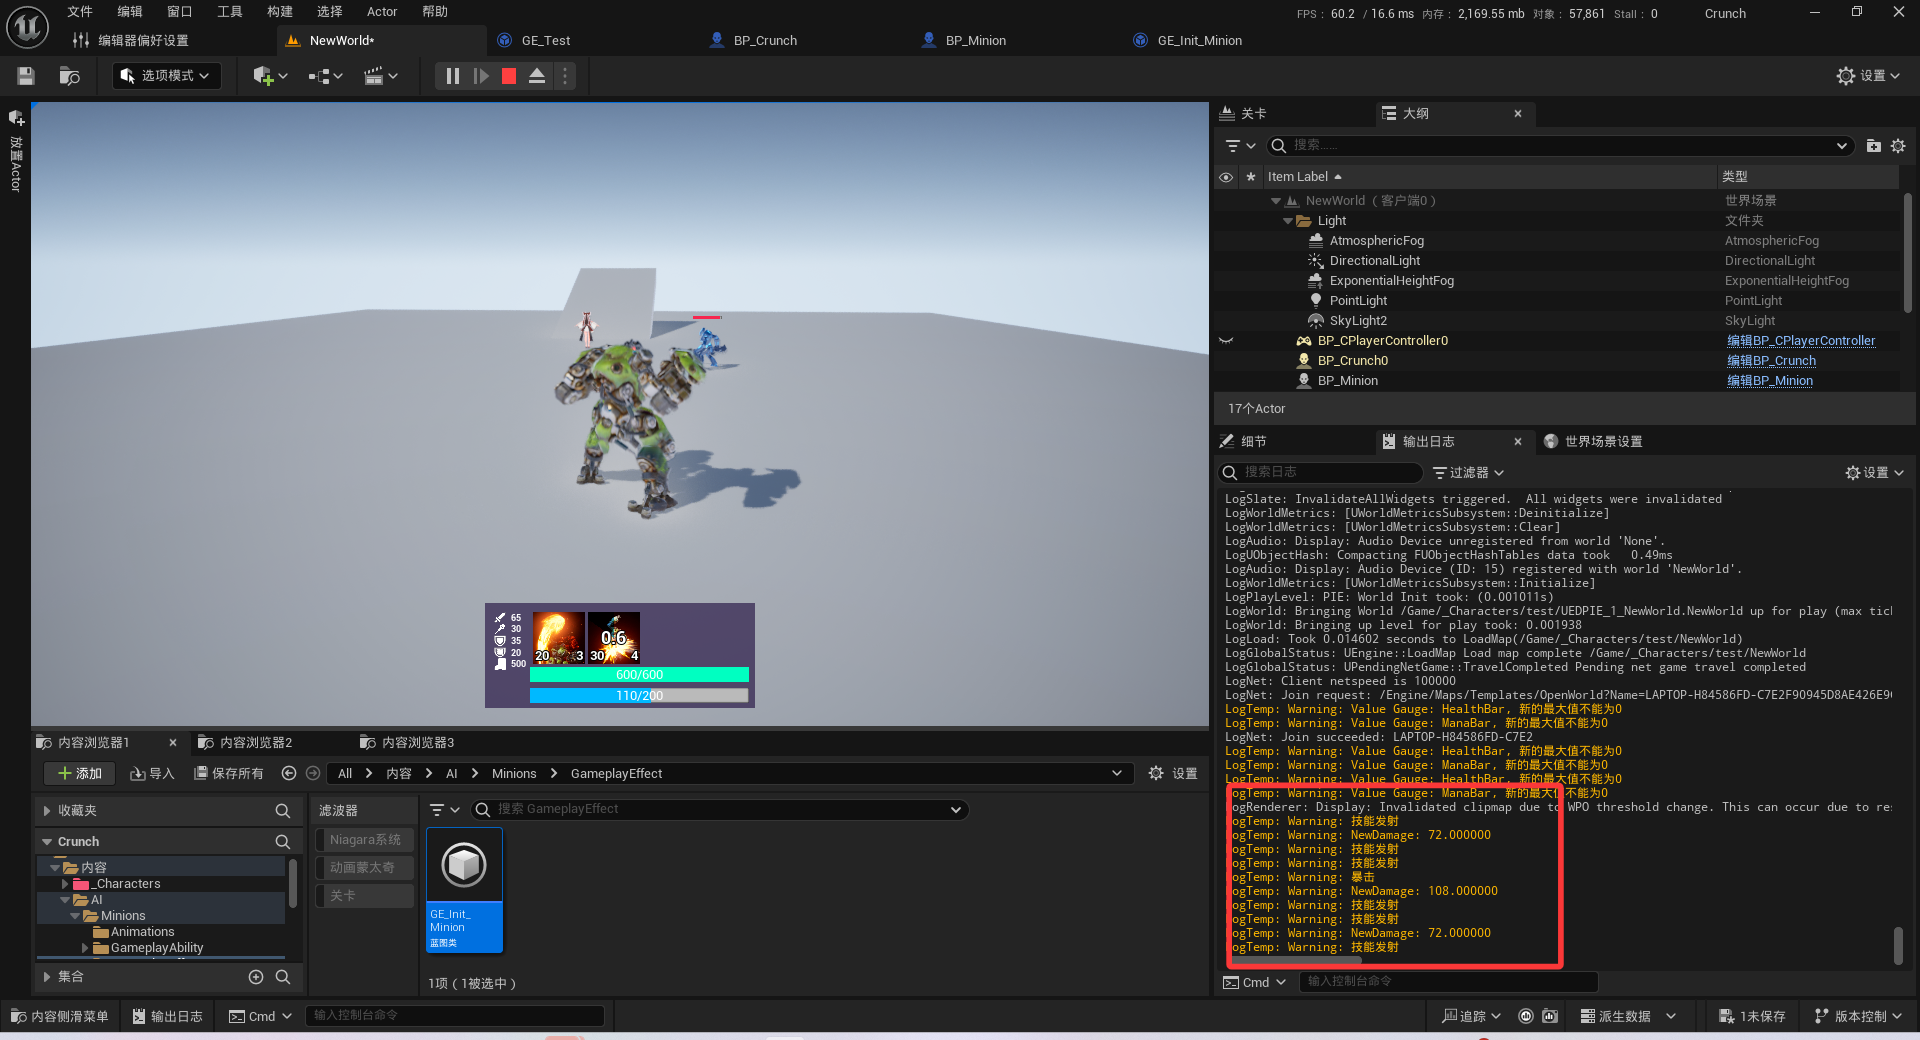Open the 构建 menu

(280, 12)
